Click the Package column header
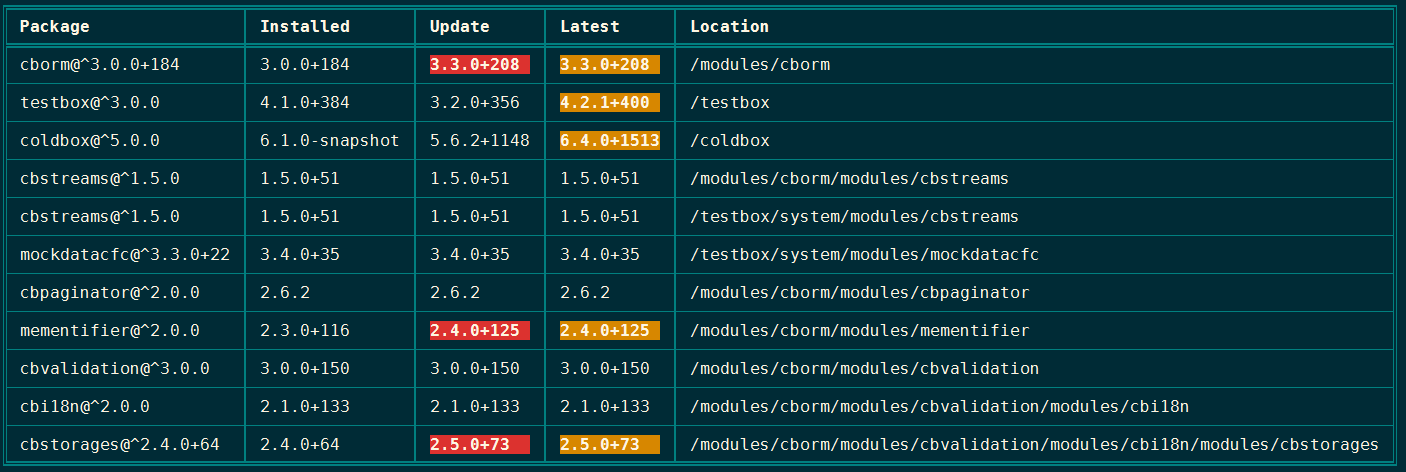The height and width of the screenshot is (472, 1406). tap(55, 27)
